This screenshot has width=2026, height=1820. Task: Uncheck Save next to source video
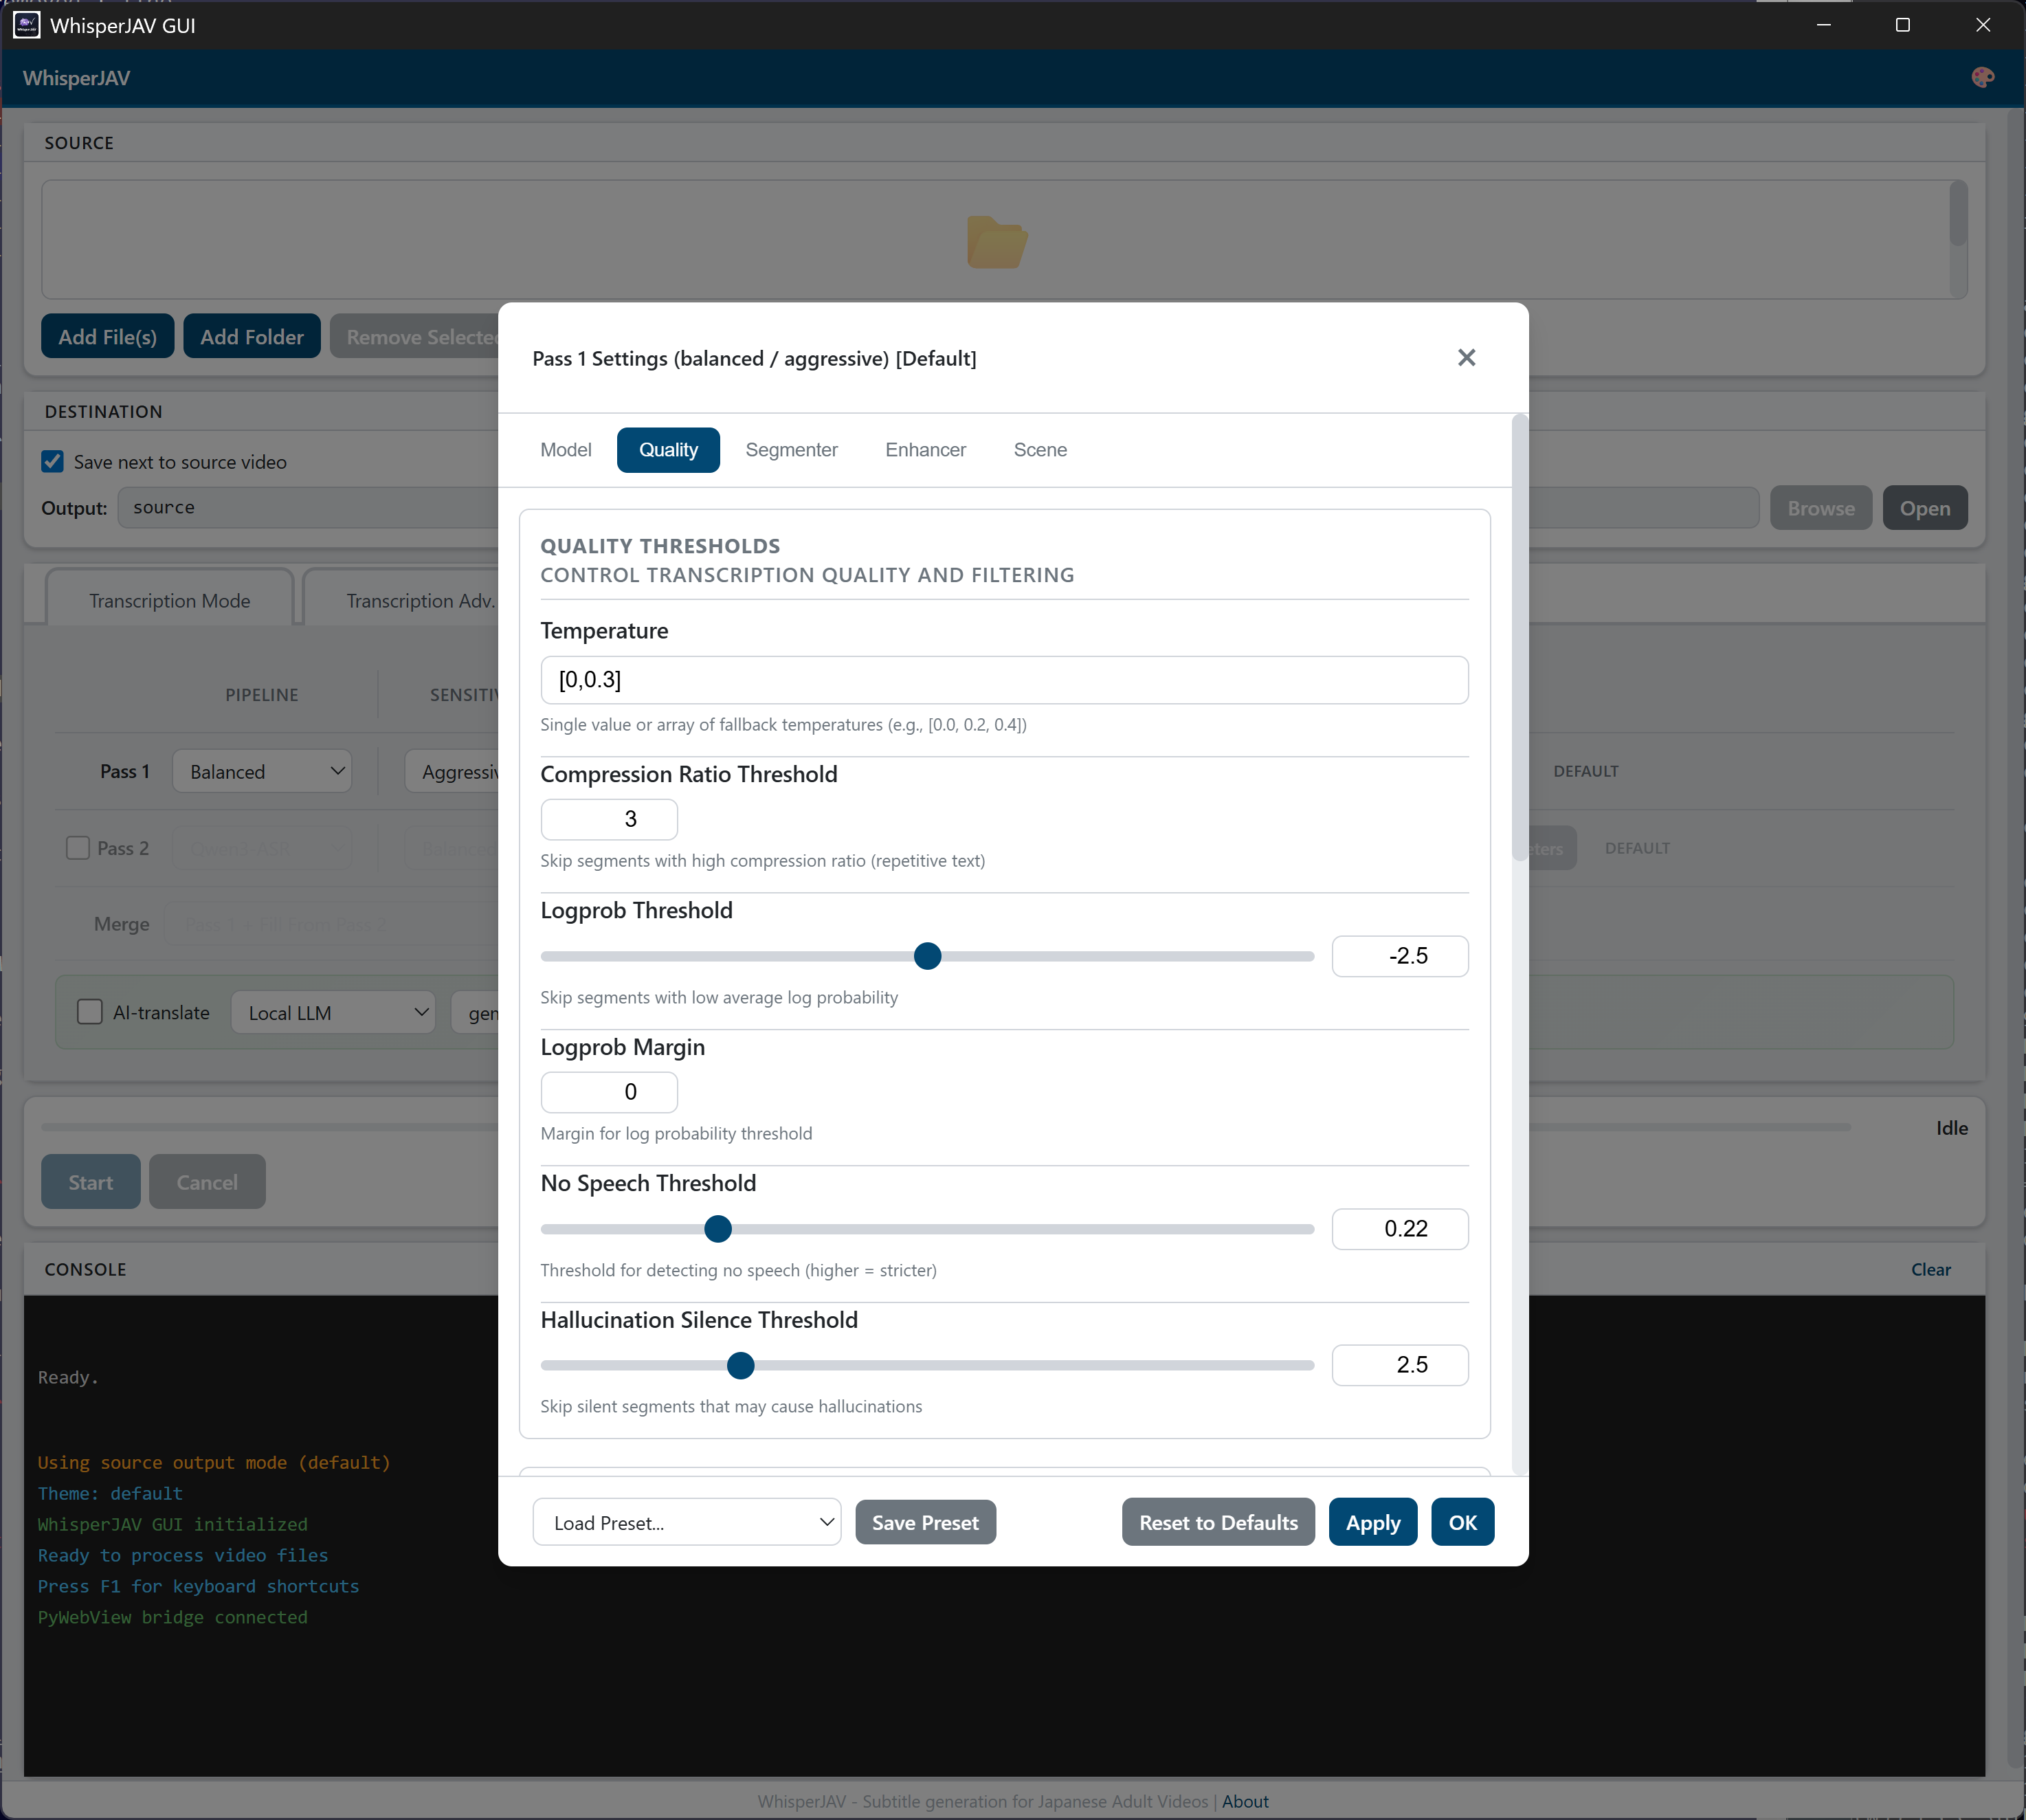[53, 461]
